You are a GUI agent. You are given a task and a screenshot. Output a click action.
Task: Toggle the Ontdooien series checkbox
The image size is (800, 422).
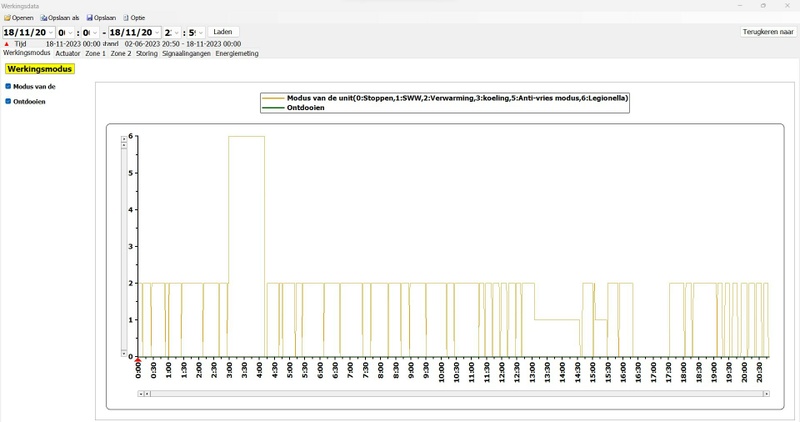[x=8, y=101]
